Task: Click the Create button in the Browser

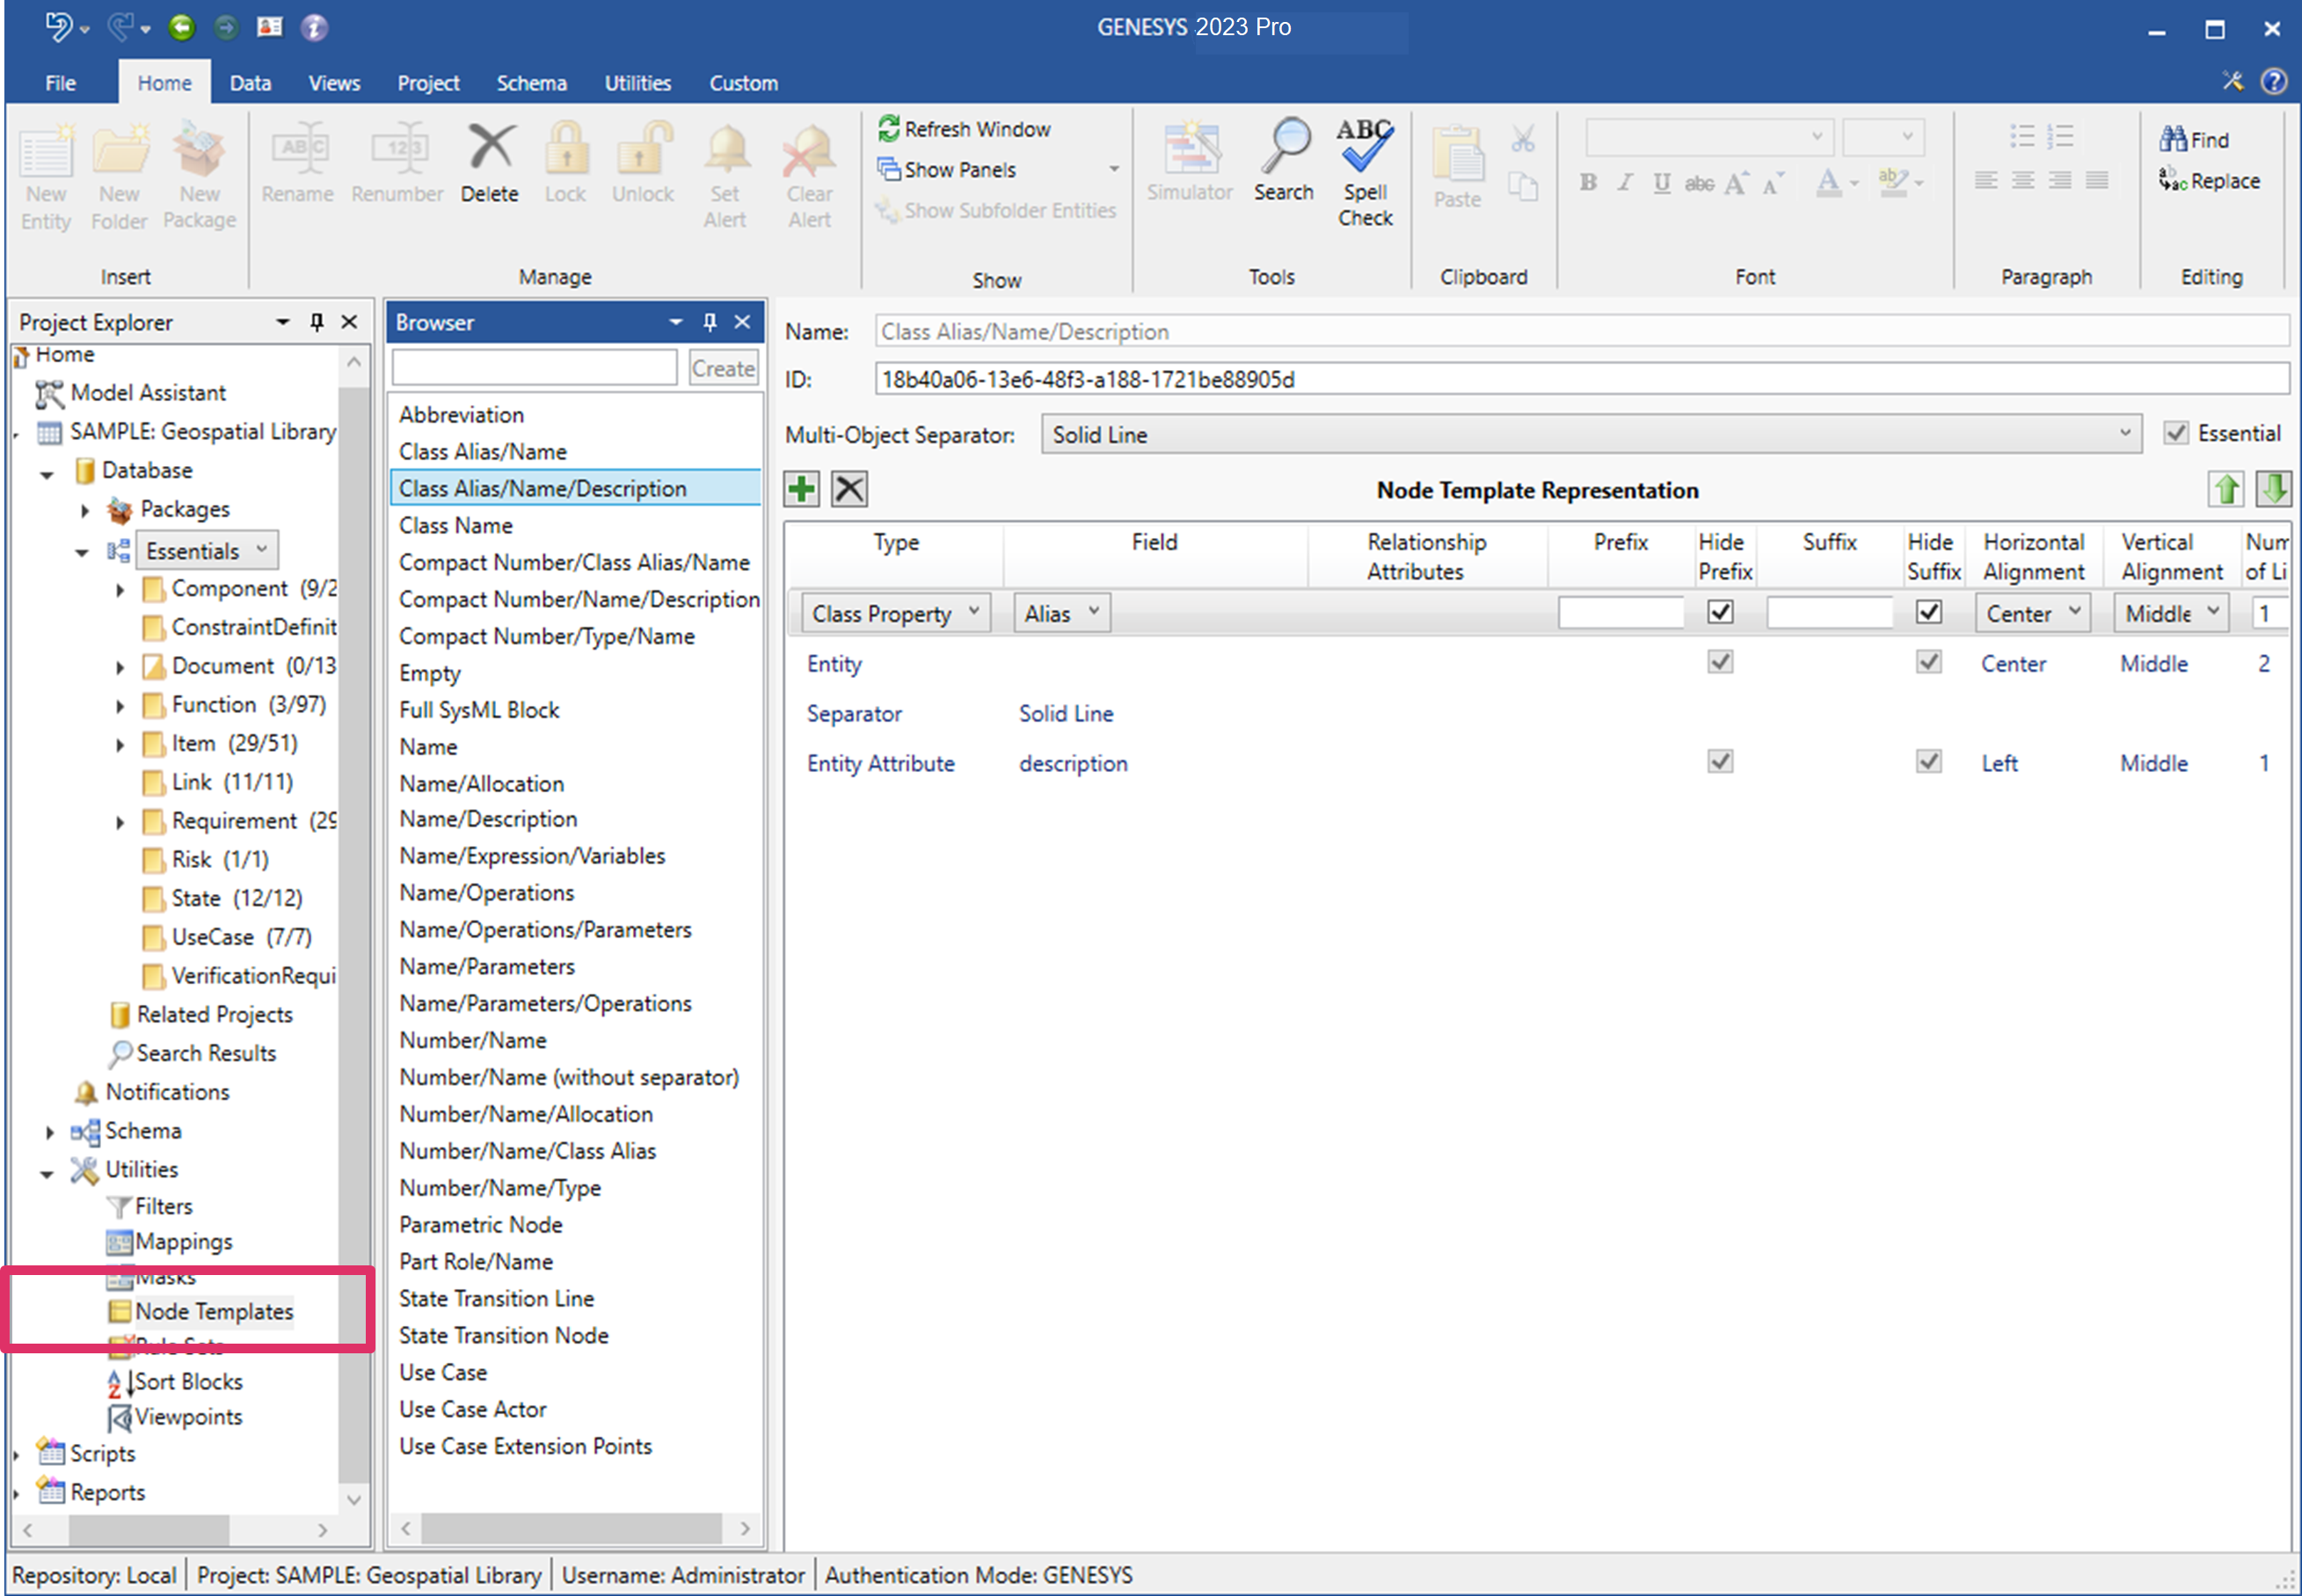Action: [723, 368]
